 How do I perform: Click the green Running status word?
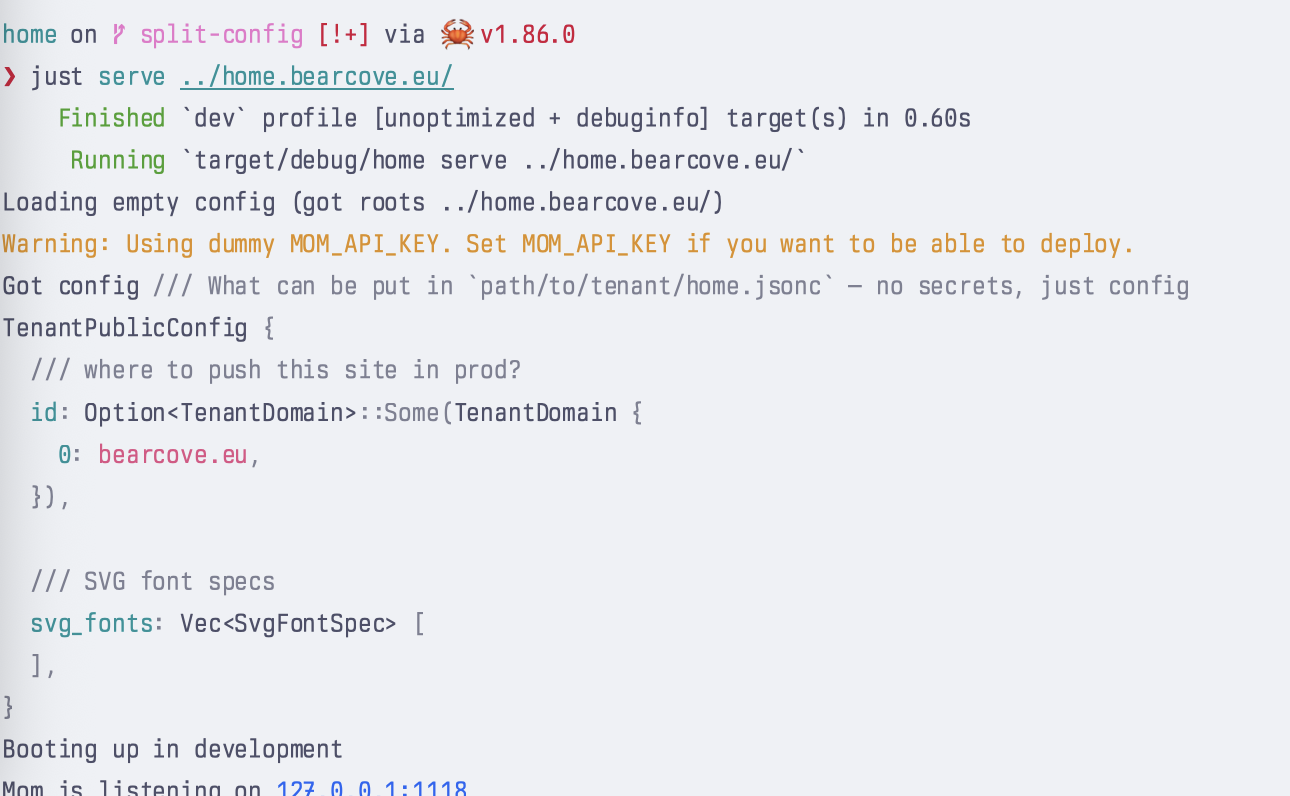[118, 161]
